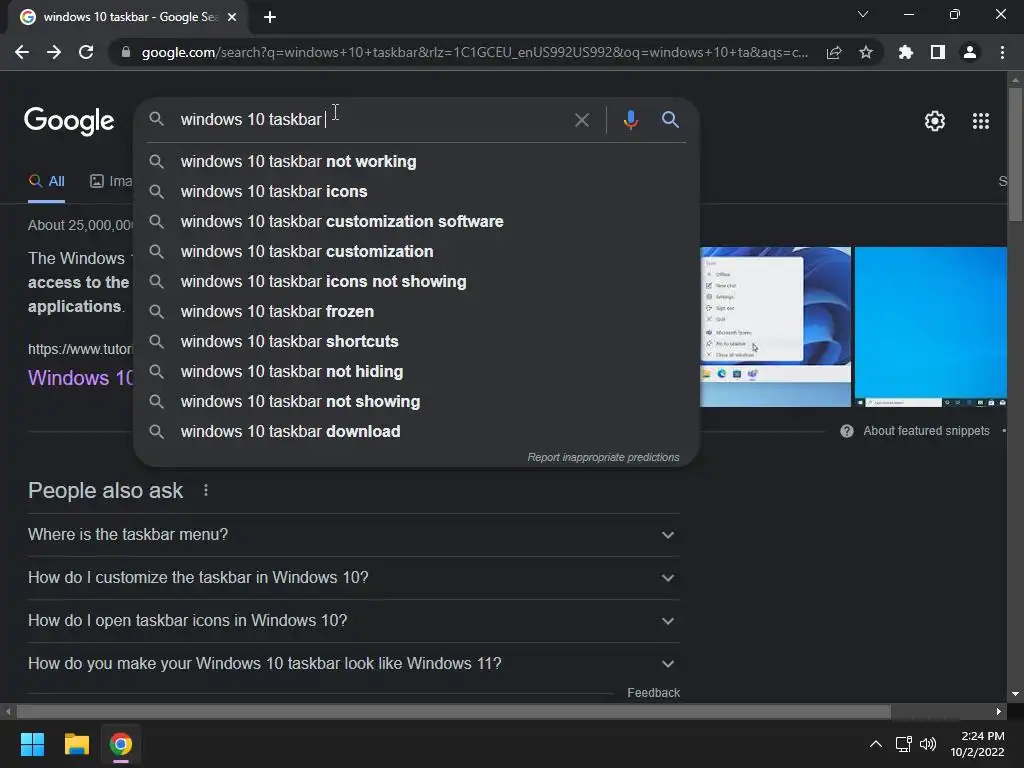Select suggestion 'taskbar customization software'
The height and width of the screenshot is (768, 1024).
416,221
